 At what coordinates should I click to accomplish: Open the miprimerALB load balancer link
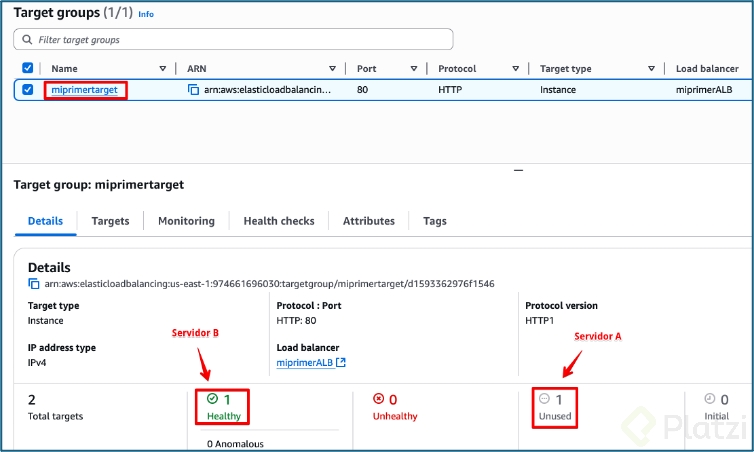304,363
